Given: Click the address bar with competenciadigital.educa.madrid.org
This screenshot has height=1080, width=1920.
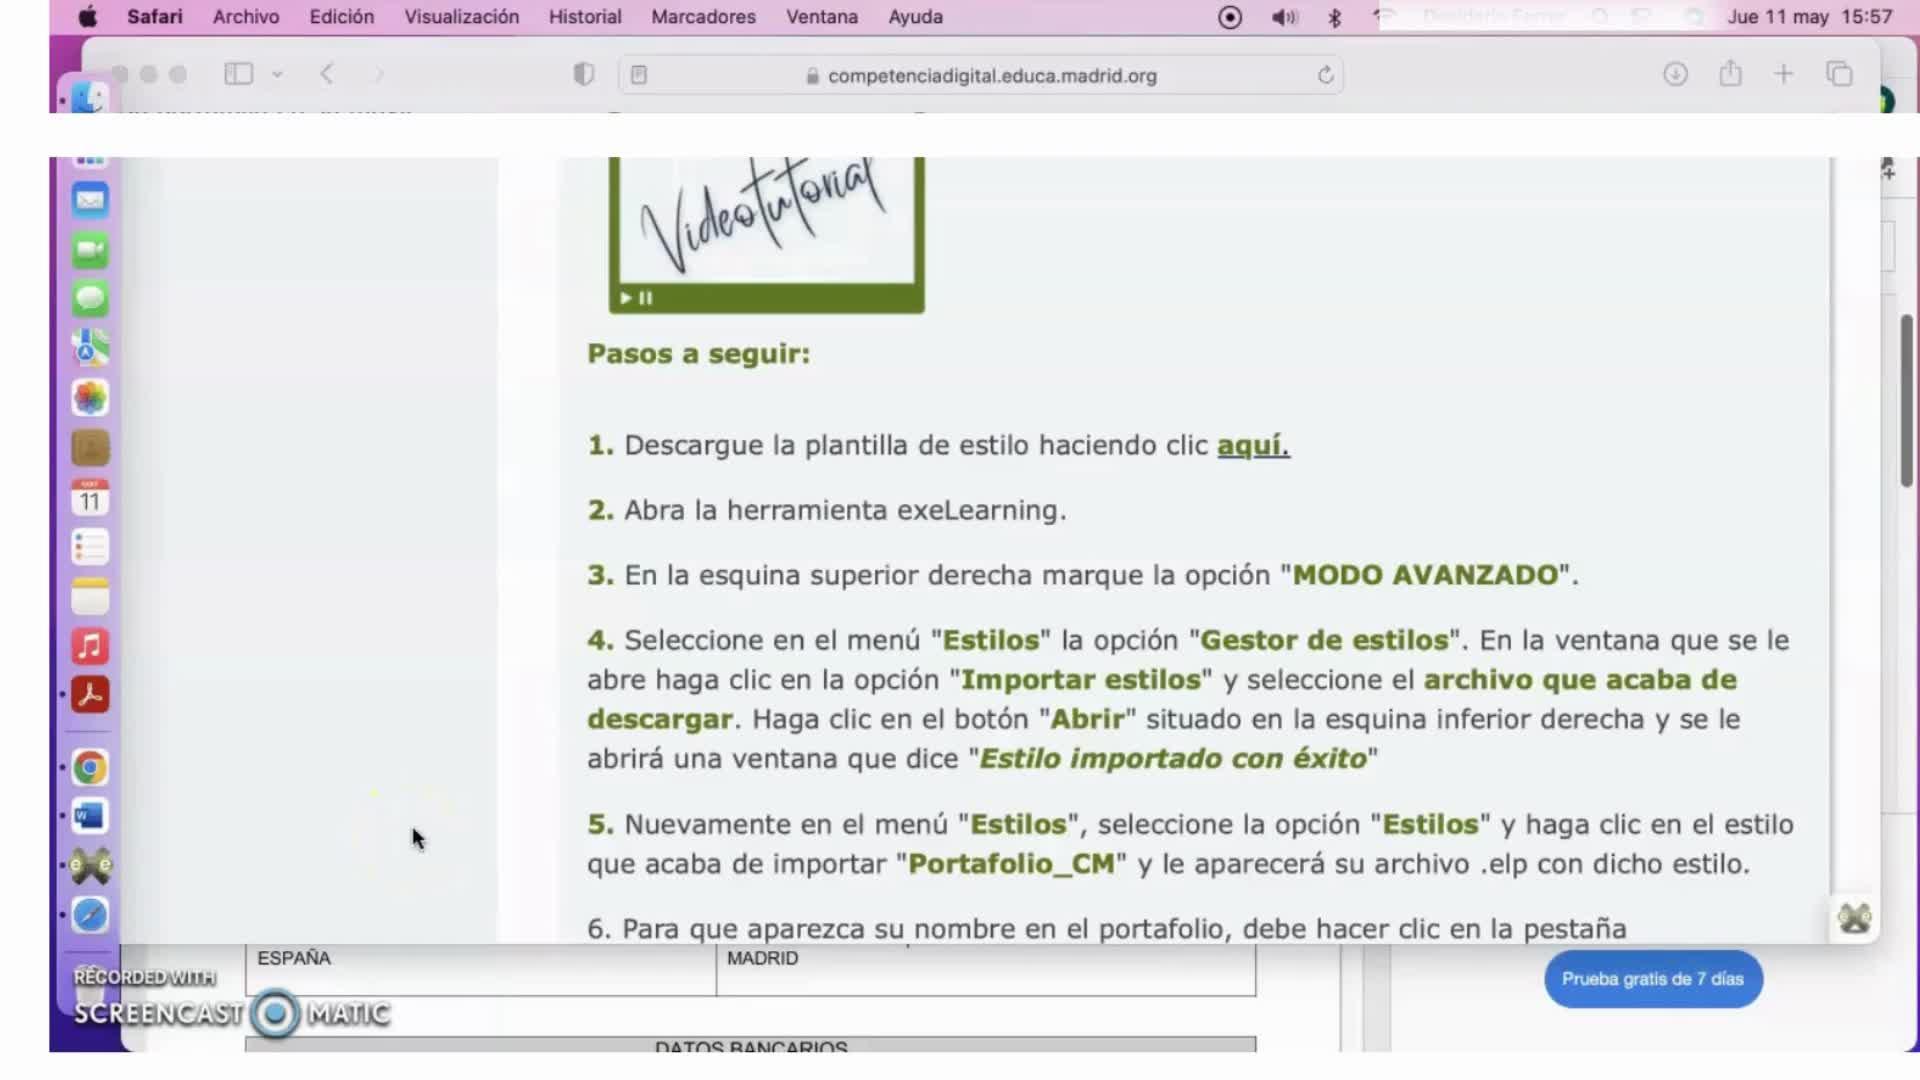Looking at the screenshot, I should 991,76.
